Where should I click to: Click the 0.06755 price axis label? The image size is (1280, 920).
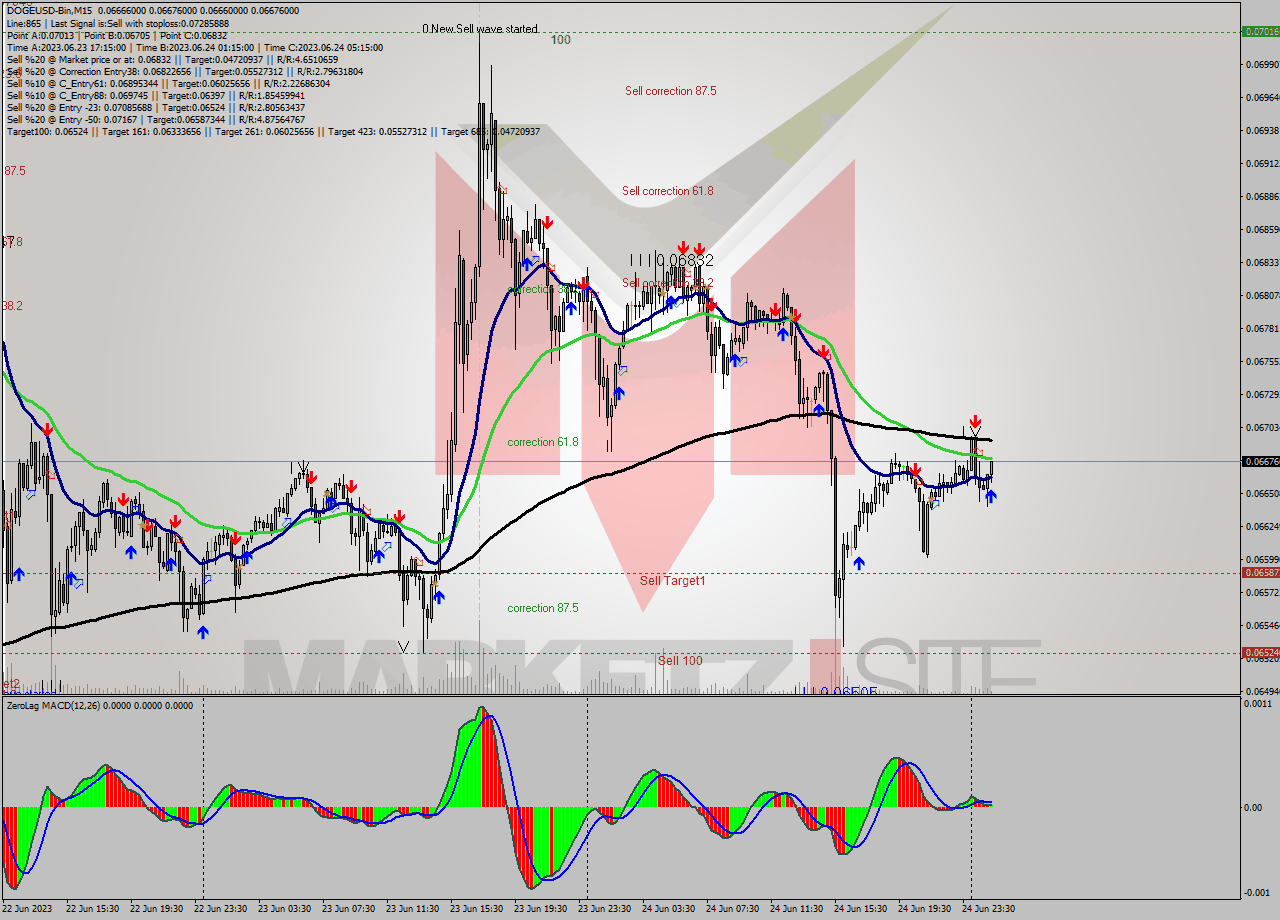[1261, 362]
